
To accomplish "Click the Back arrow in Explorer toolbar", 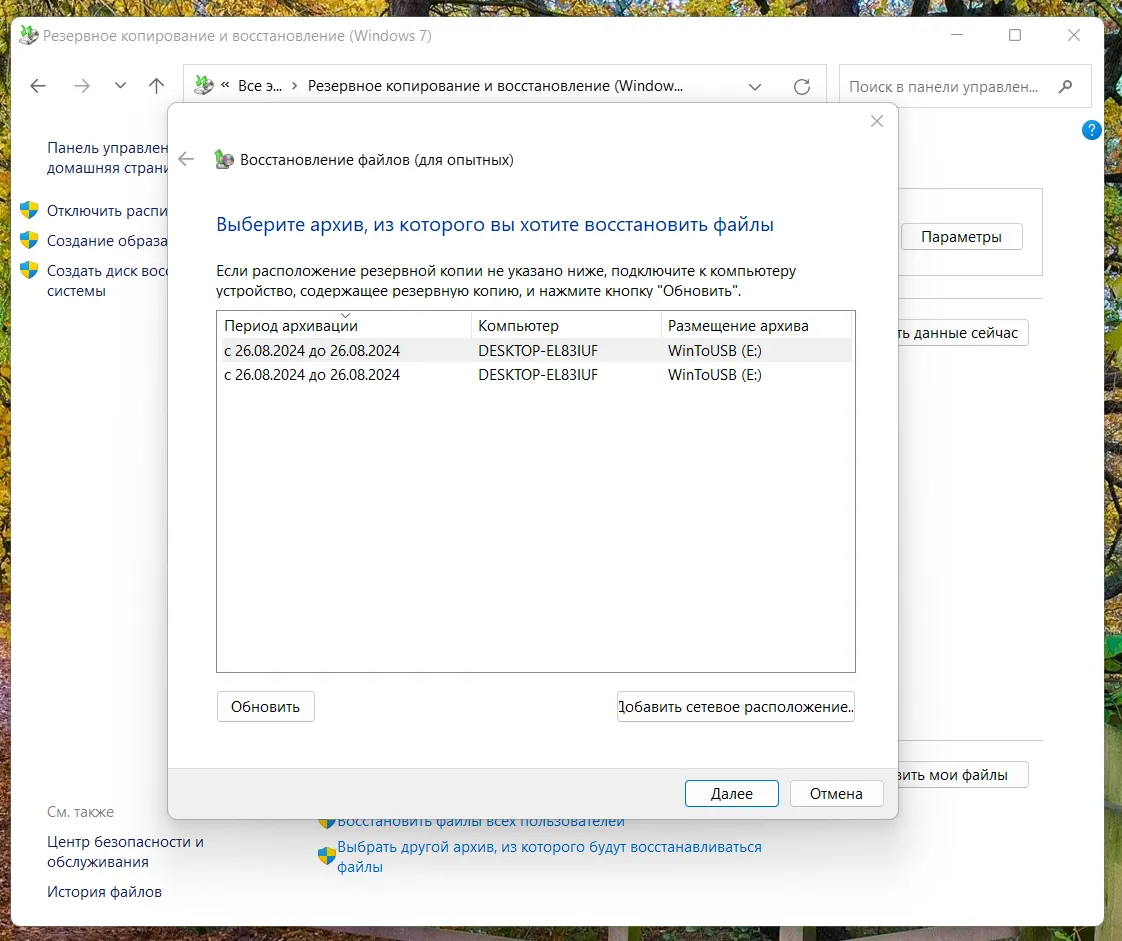I will pyautogui.click(x=38, y=86).
